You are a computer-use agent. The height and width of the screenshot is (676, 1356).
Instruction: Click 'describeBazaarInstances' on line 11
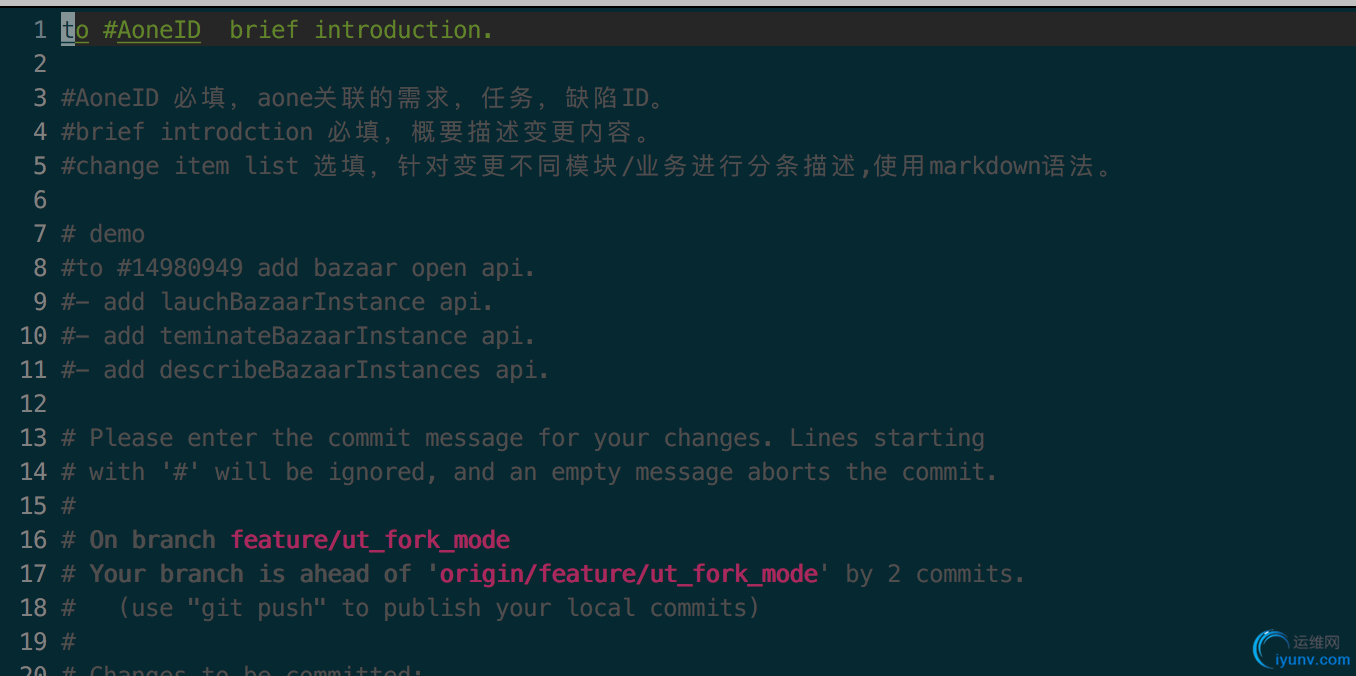pos(321,370)
